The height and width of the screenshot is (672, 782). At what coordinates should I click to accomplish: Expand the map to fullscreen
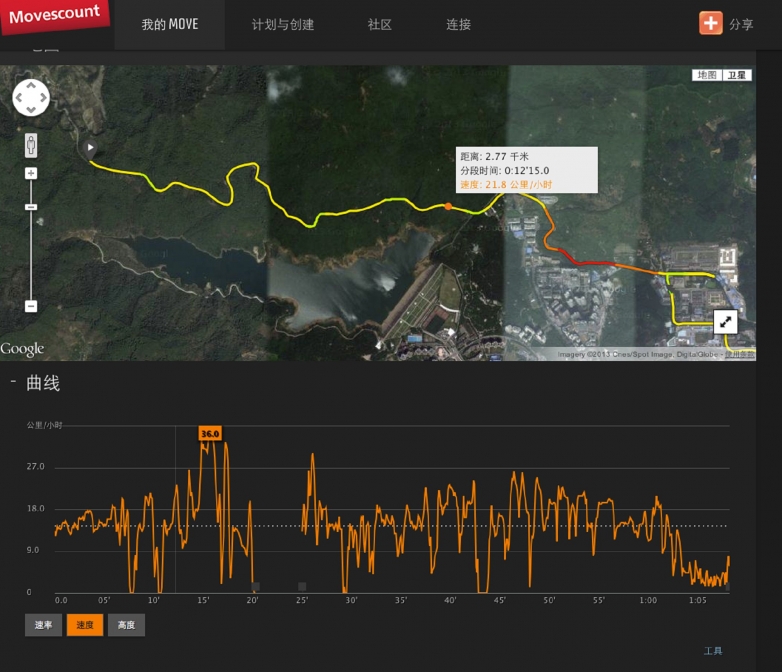(725, 322)
